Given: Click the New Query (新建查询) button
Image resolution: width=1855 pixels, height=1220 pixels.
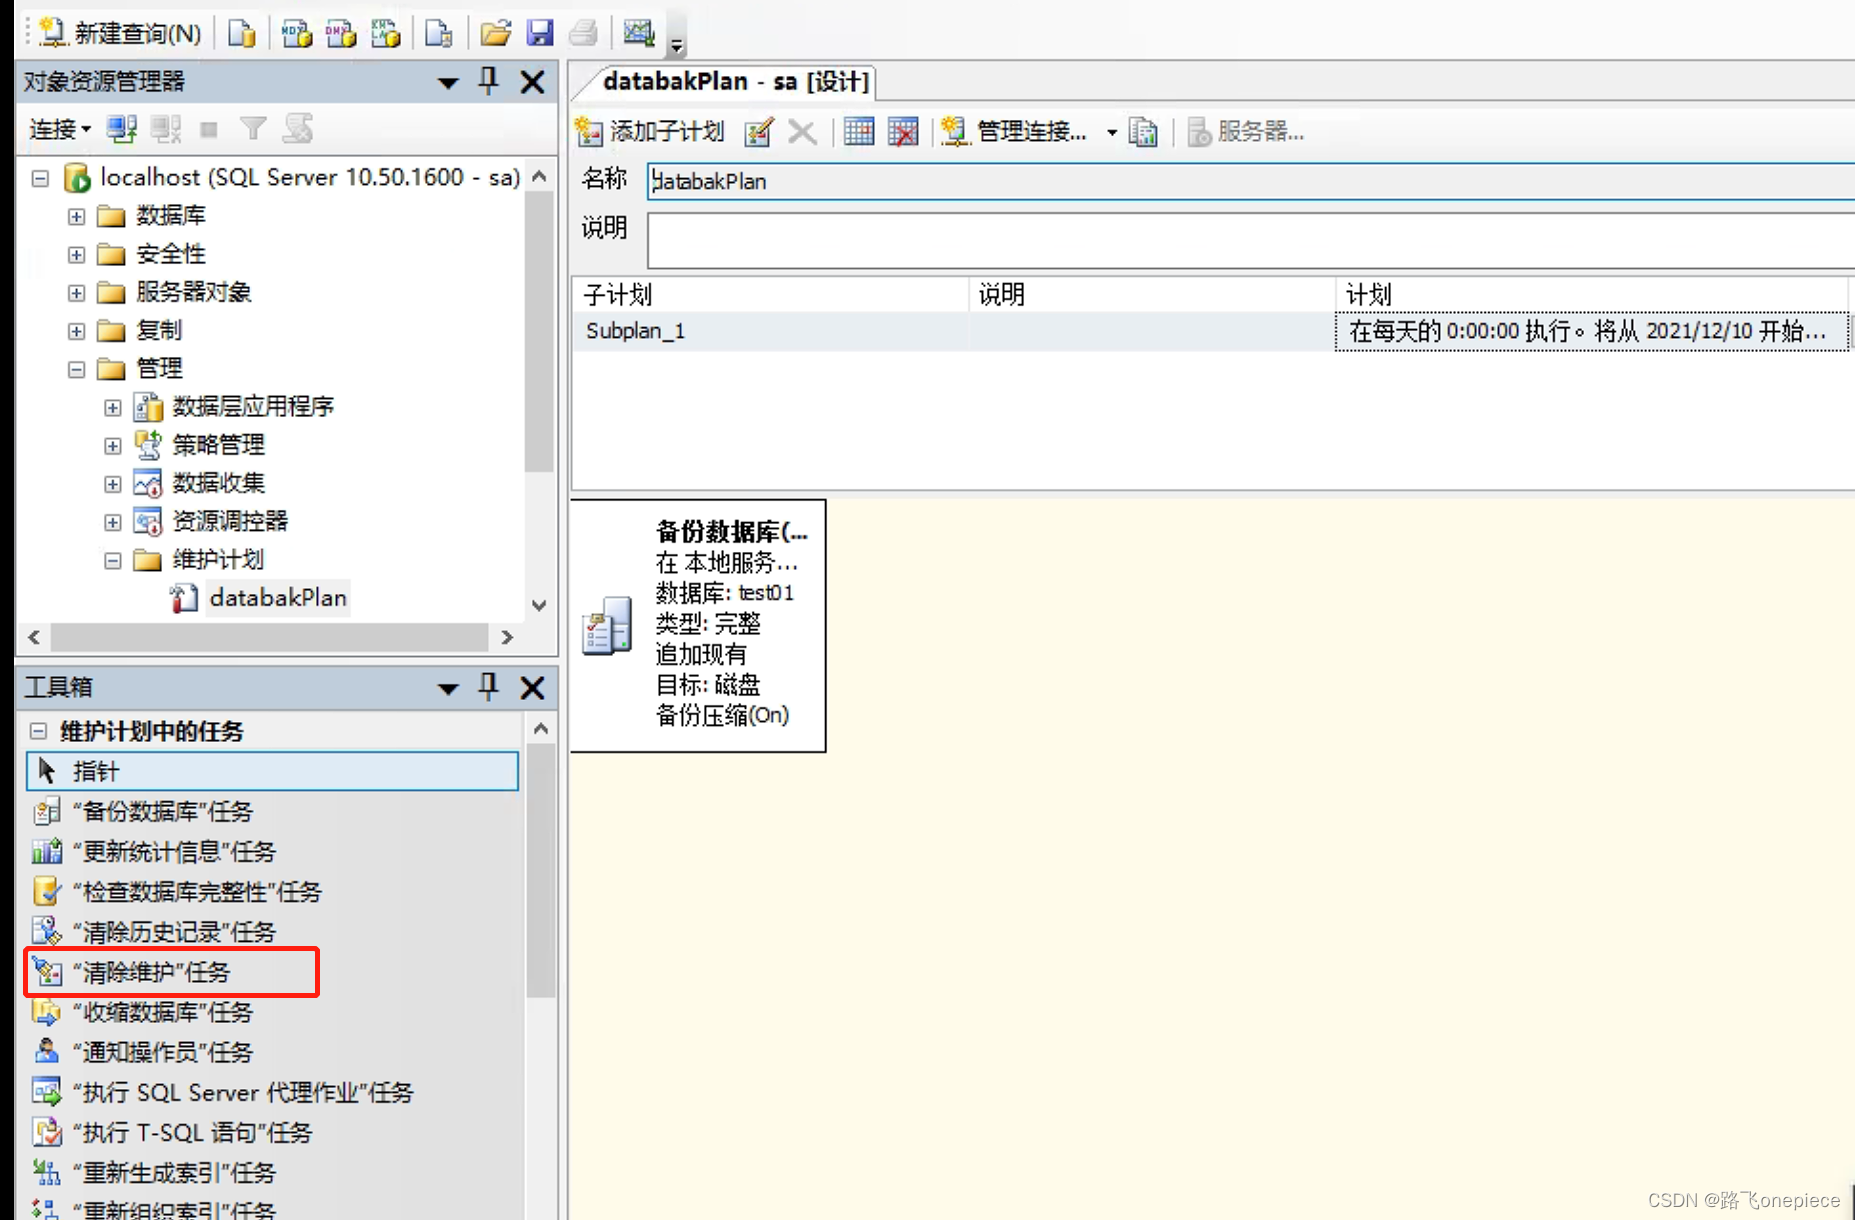Looking at the screenshot, I should pyautogui.click(x=120, y=33).
